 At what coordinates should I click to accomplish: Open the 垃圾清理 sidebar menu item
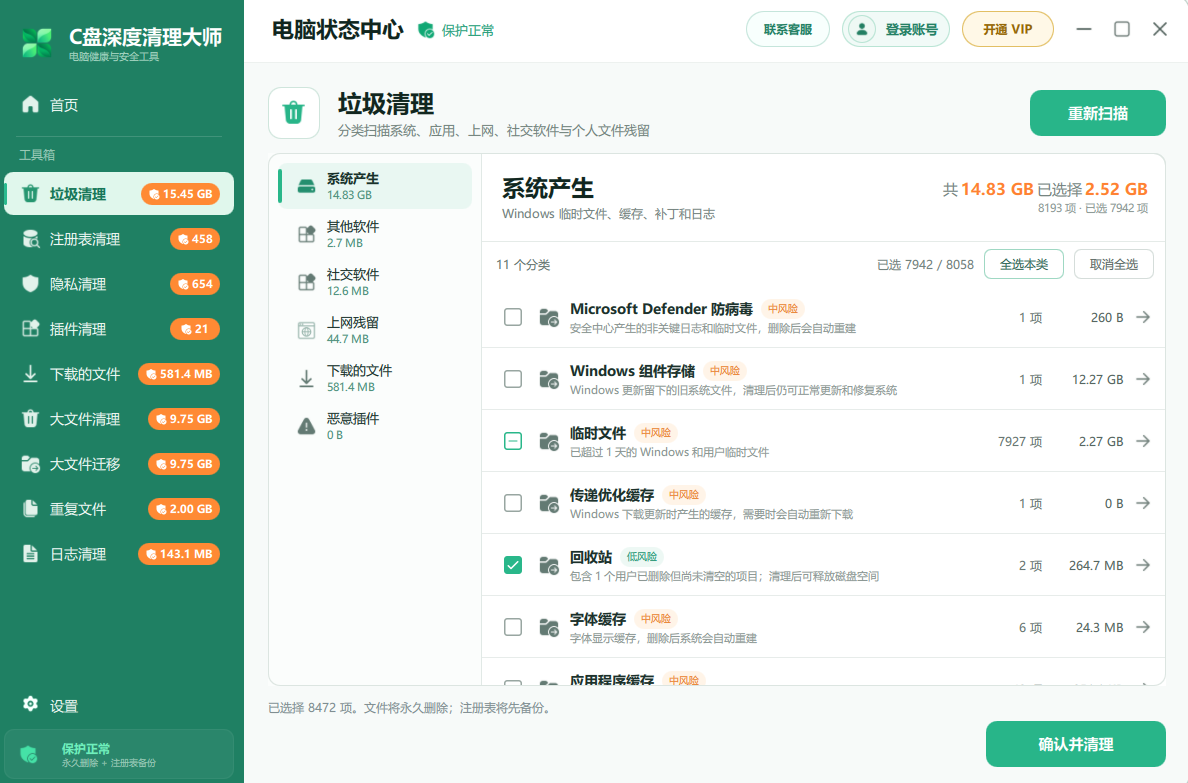(119, 194)
